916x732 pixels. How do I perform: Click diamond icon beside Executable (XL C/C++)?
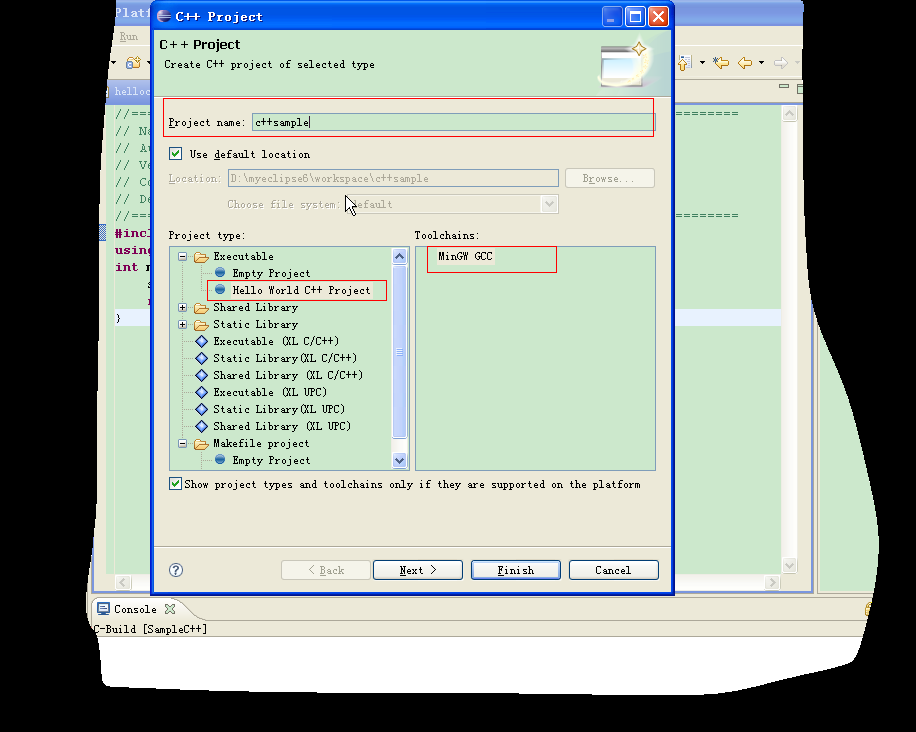(202, 341)
